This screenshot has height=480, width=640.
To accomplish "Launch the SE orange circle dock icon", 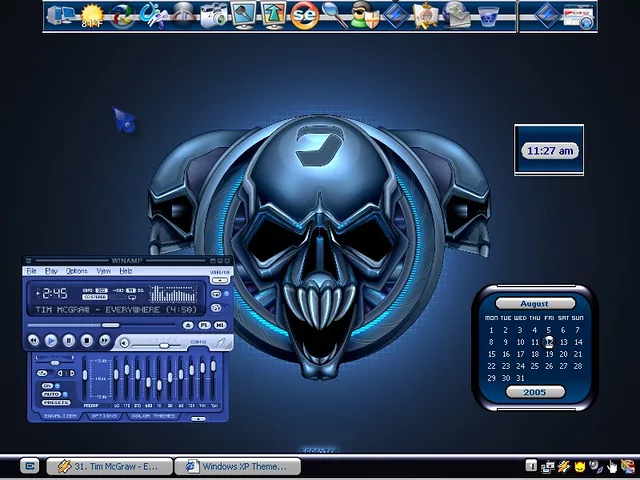I will pos(304,16).
